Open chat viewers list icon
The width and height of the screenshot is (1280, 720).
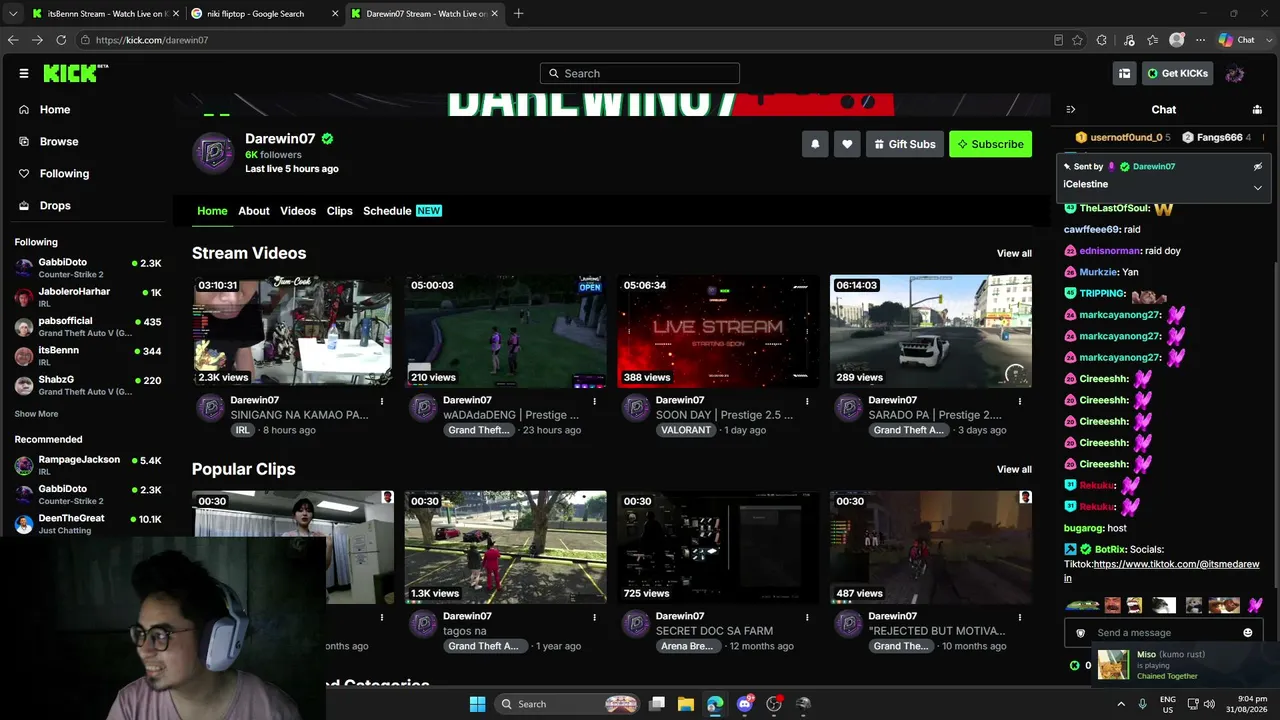click(x=1257, y=109)
